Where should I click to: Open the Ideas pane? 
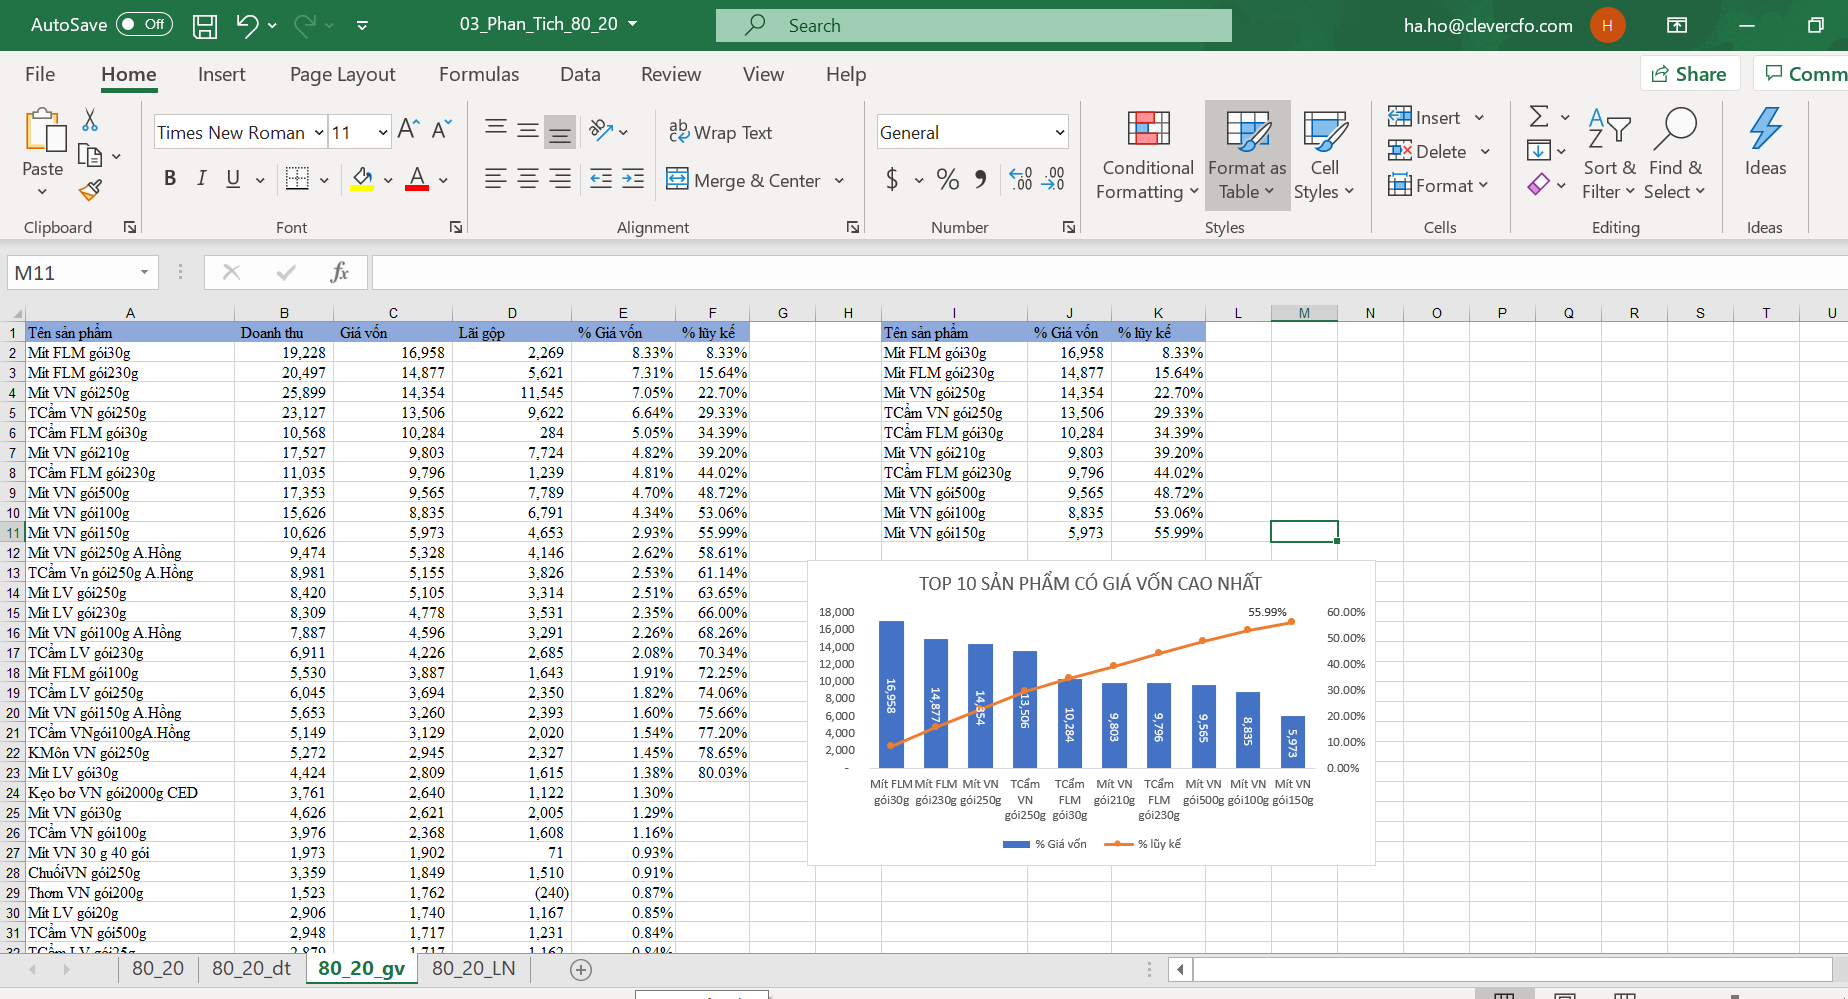[x=1764, y=143]
